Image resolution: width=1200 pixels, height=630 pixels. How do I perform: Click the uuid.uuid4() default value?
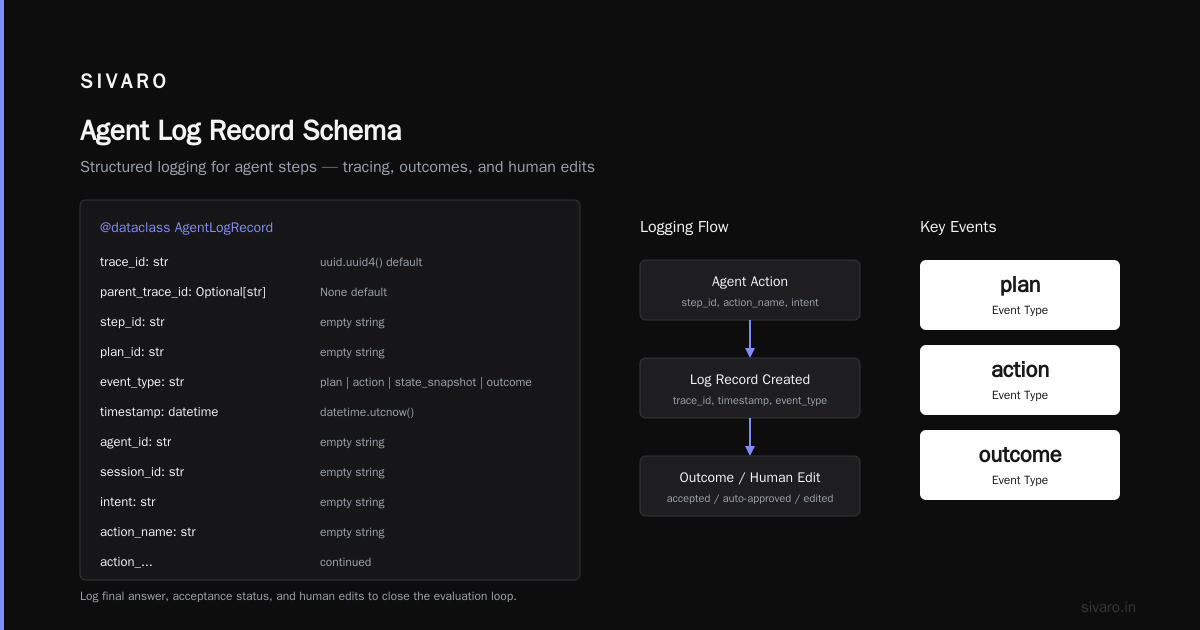click(371, 262)
